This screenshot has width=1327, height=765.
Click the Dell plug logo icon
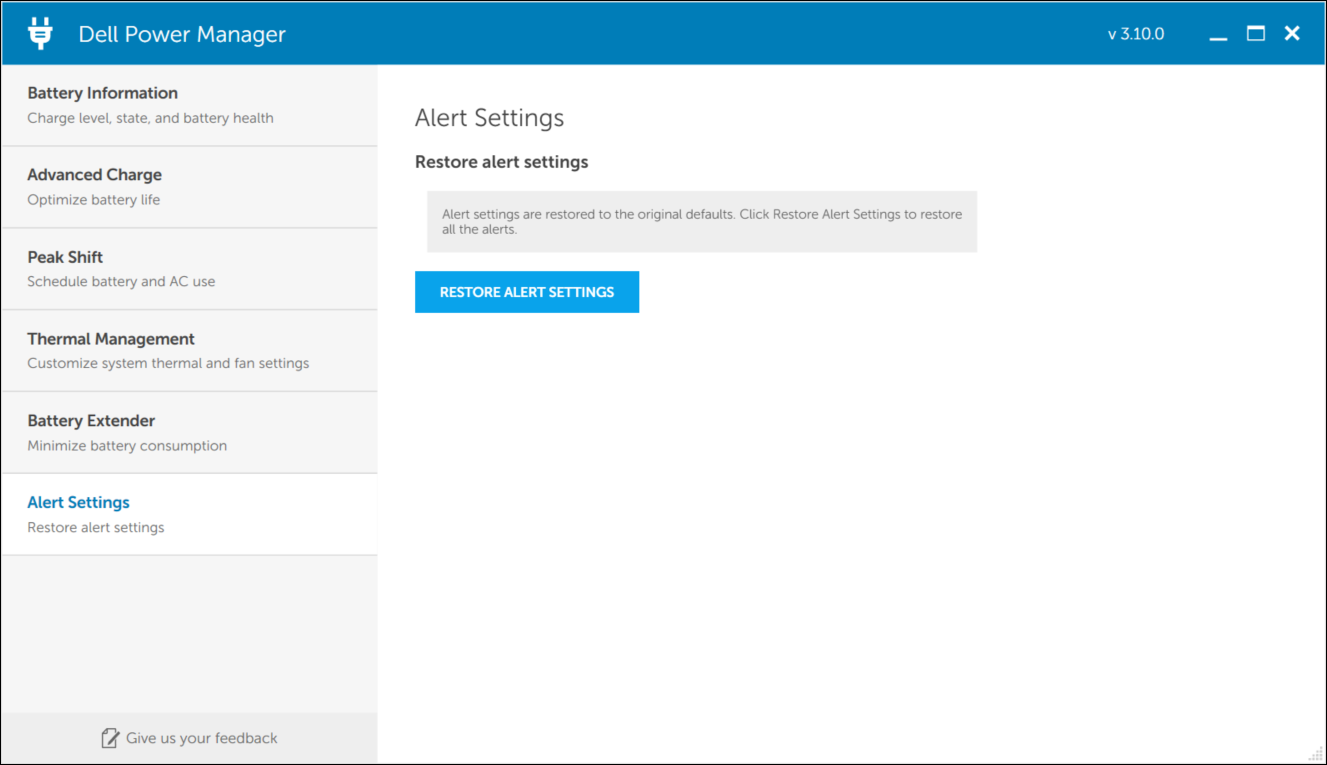(x=39, y=32)
